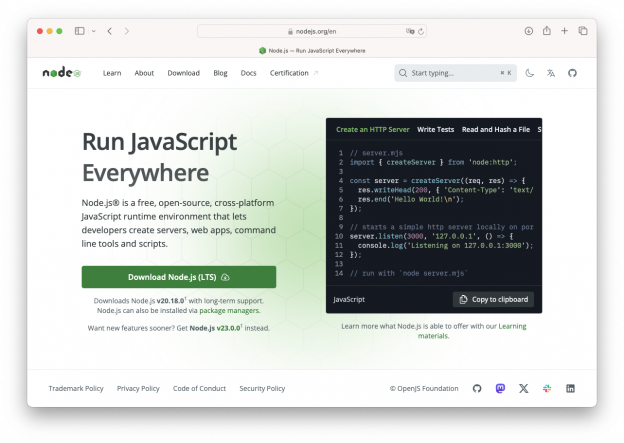Toggle the Safari sidebar icon

[x=80, y=31]
